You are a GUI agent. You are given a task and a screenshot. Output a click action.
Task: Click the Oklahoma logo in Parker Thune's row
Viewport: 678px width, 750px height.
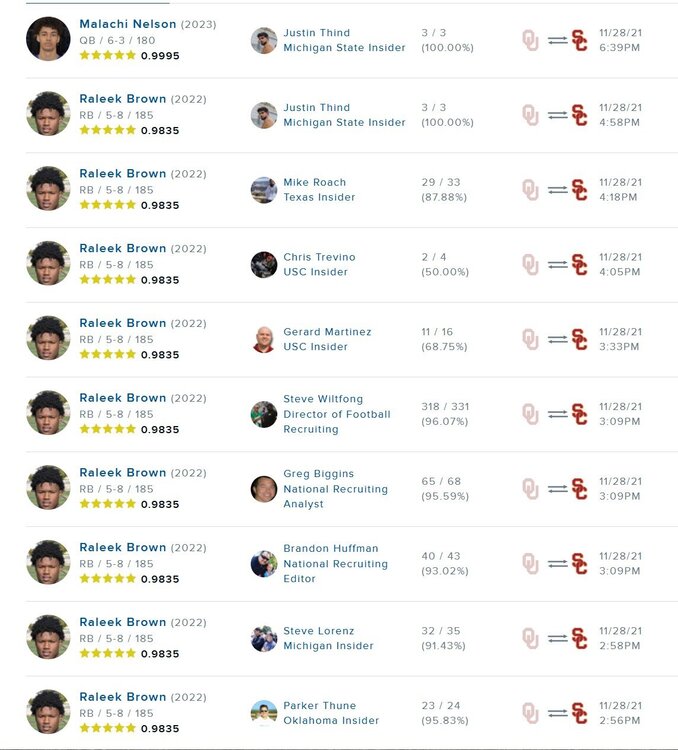[x=530, y=713]
